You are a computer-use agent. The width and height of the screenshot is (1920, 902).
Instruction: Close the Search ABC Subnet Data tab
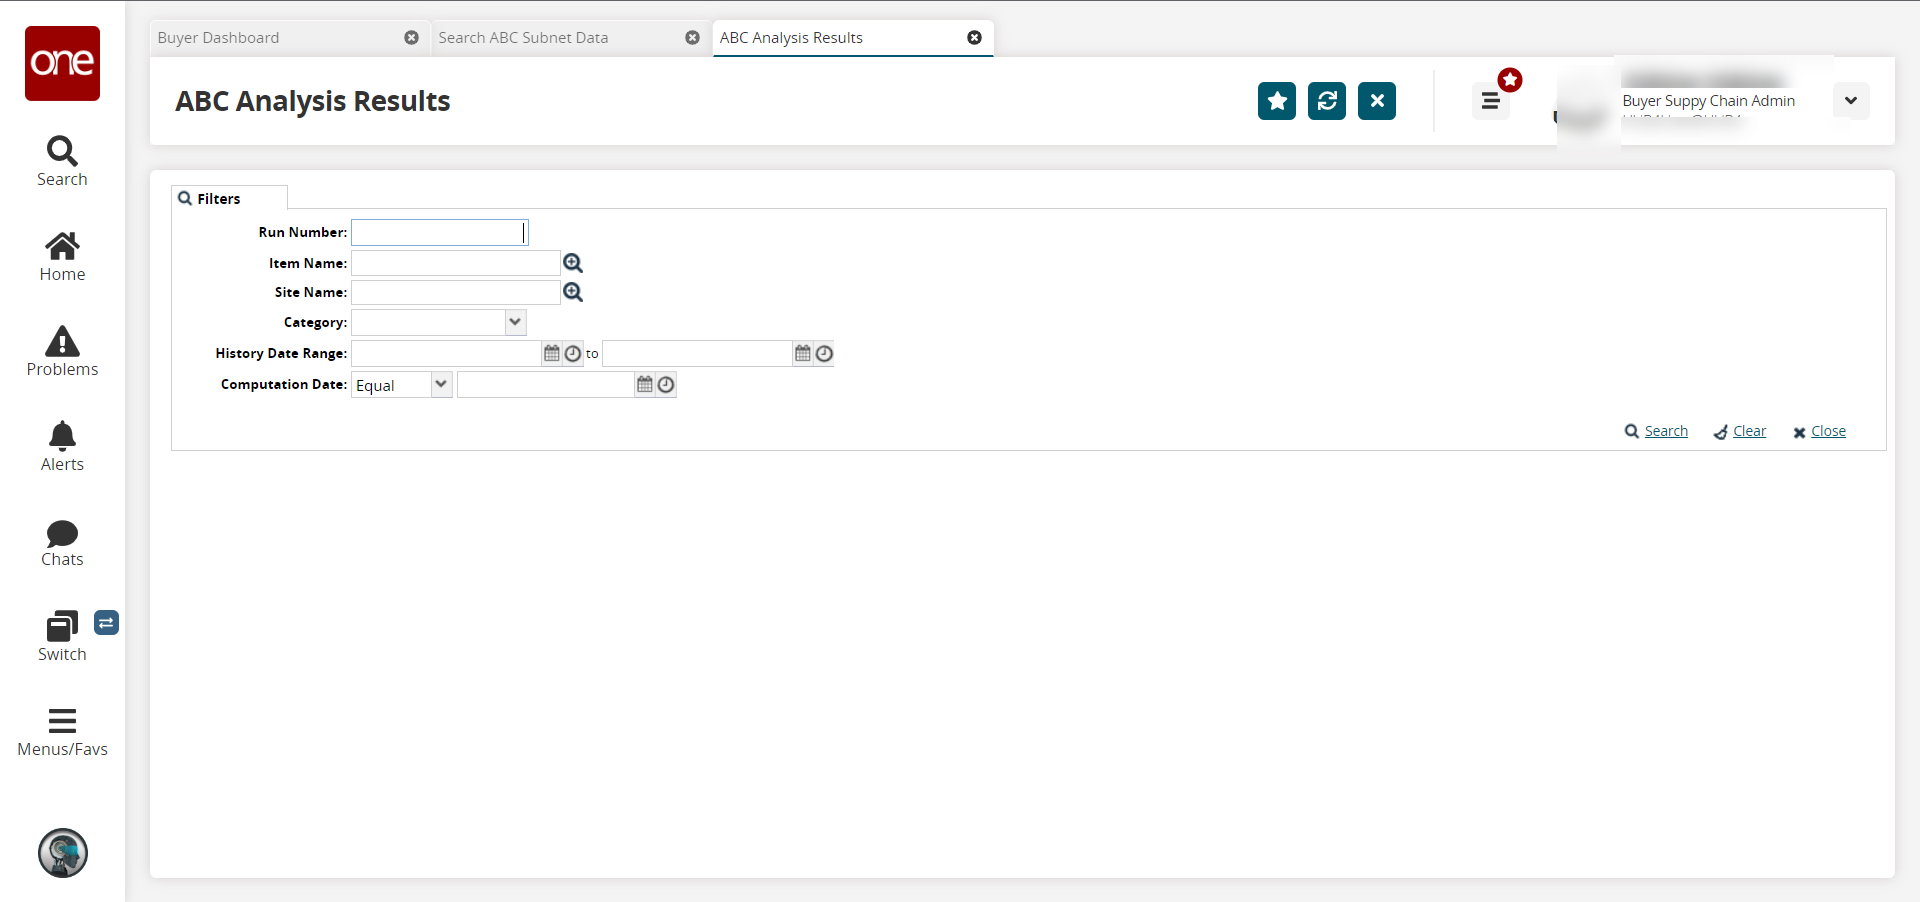pyautogui.click(x=692, y=37)
